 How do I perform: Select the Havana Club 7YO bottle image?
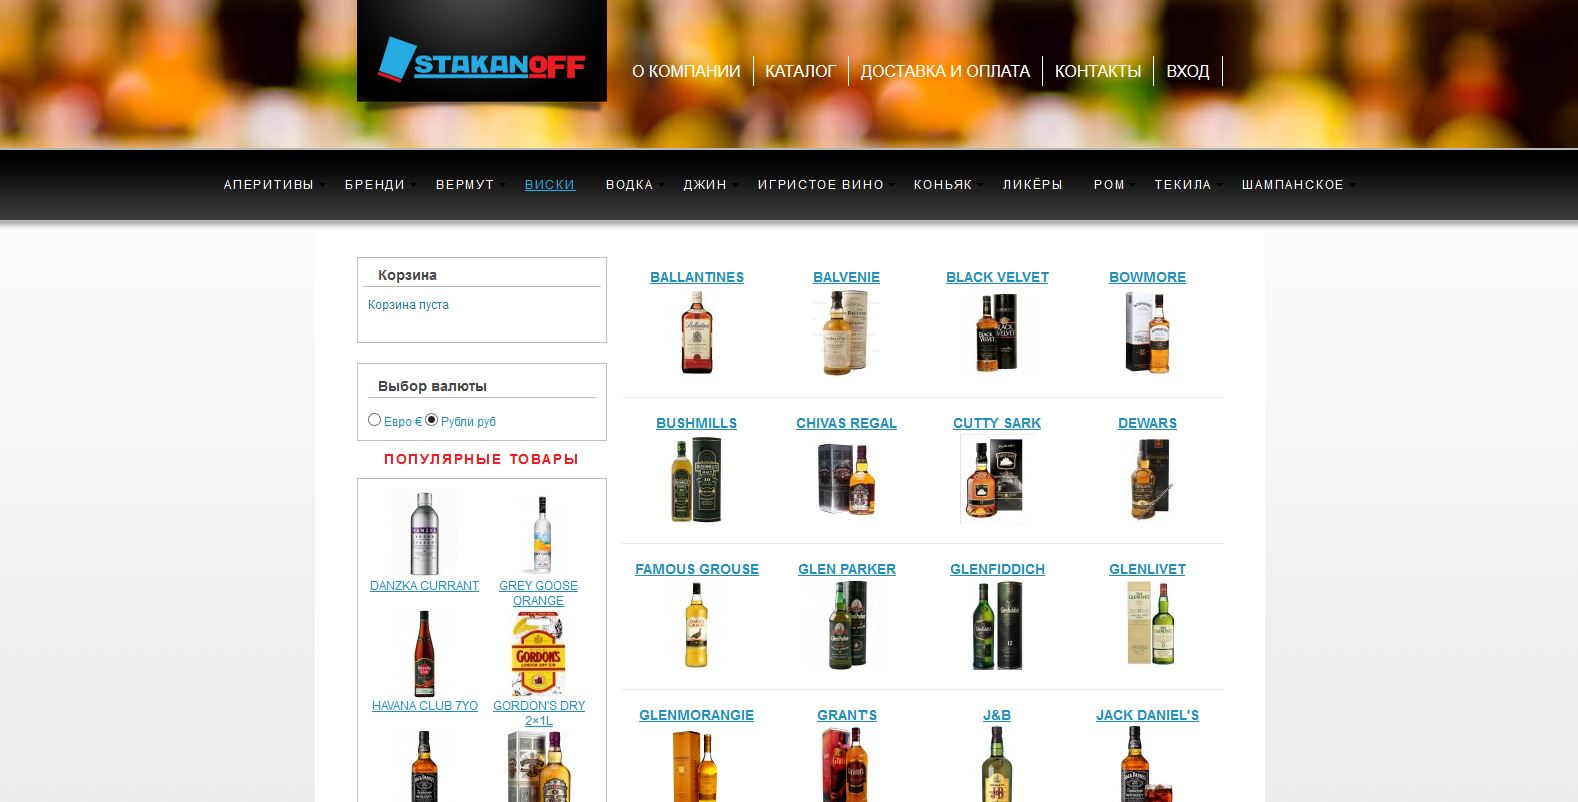(x=424, y=653)
